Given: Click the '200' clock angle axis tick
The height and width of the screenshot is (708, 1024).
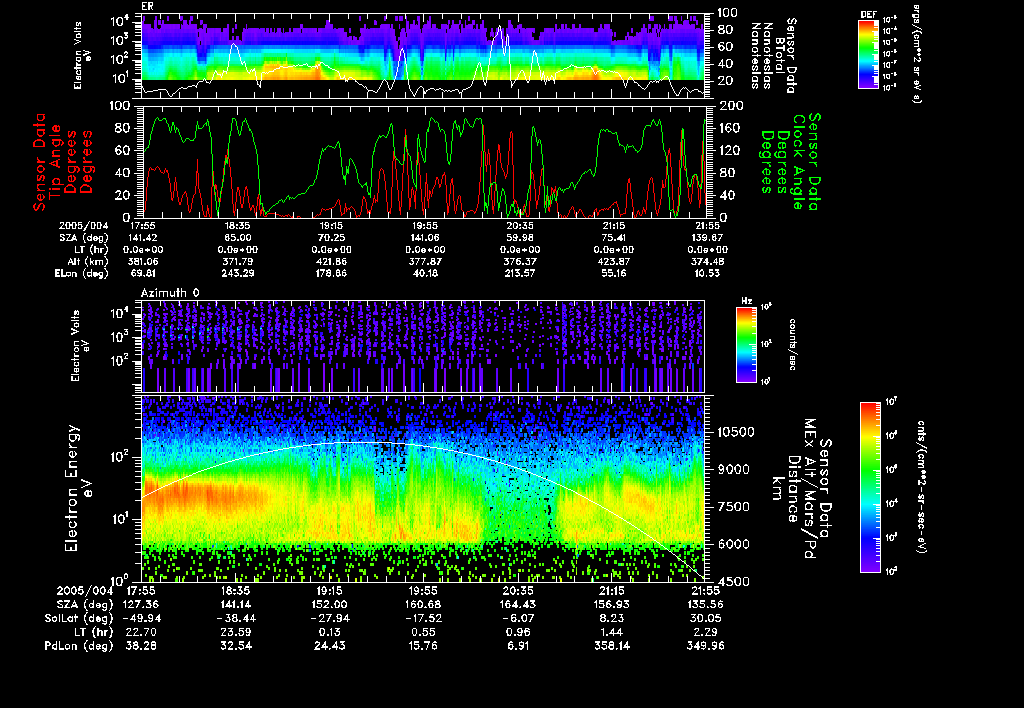Looking at the screenshot, I should coord(729,106).
